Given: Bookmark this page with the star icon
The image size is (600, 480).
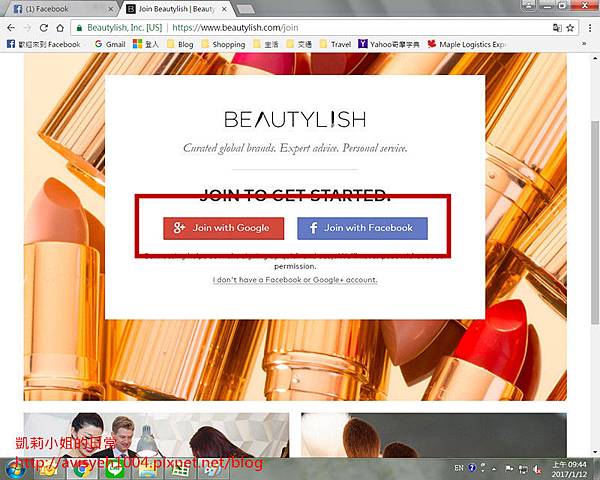Looking at the screenshot, I should pyautogui.click(x=570, y=28).
